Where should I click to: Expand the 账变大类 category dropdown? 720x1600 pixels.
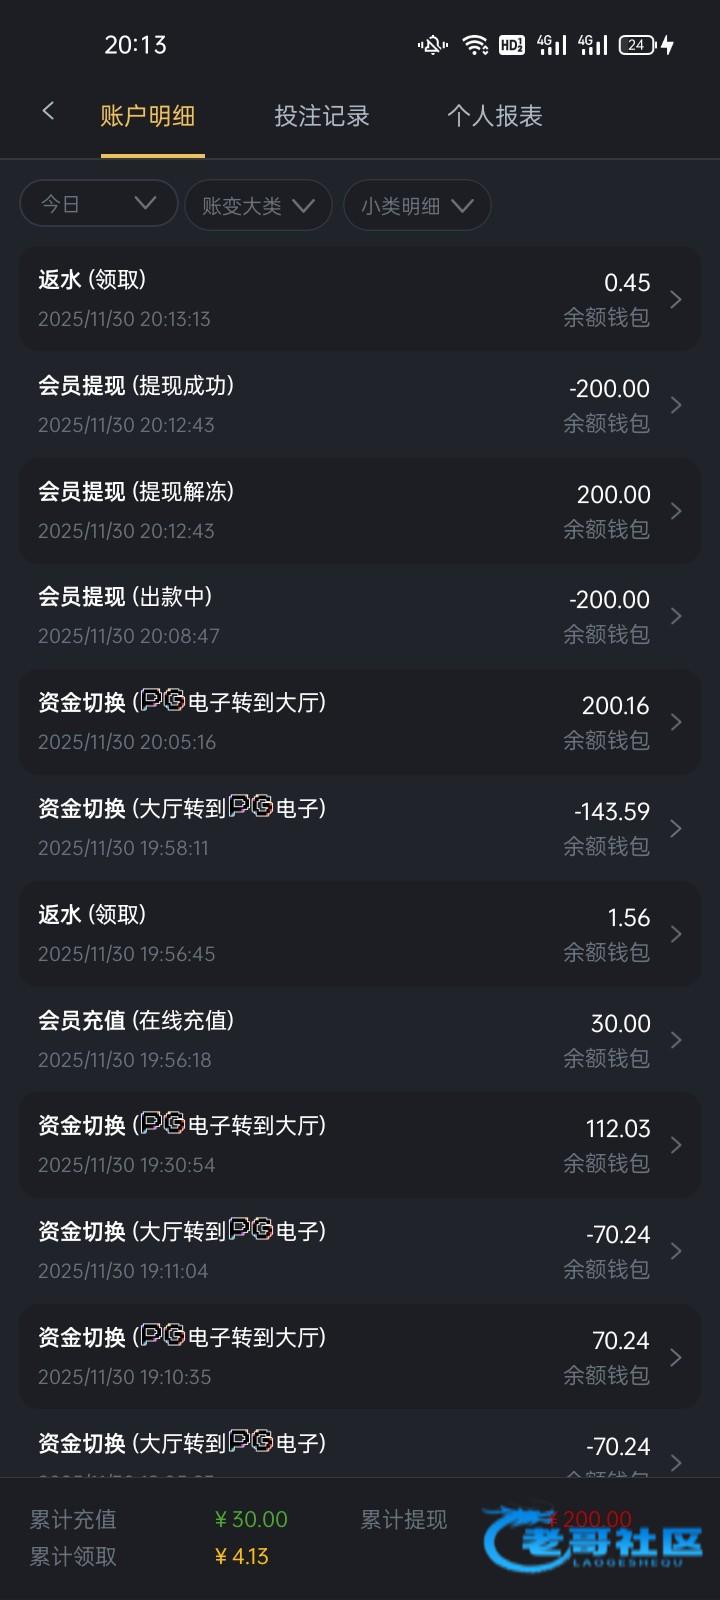coord(258,205)
